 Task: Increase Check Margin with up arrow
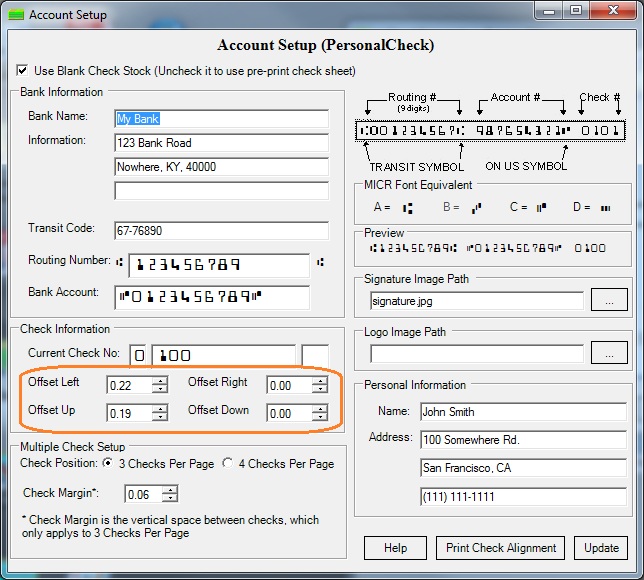(x=170, y=489)
